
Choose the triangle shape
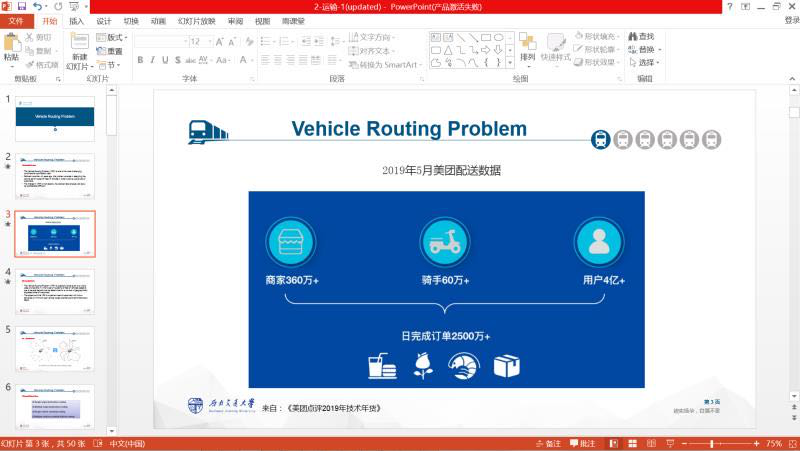coord(448,50)
